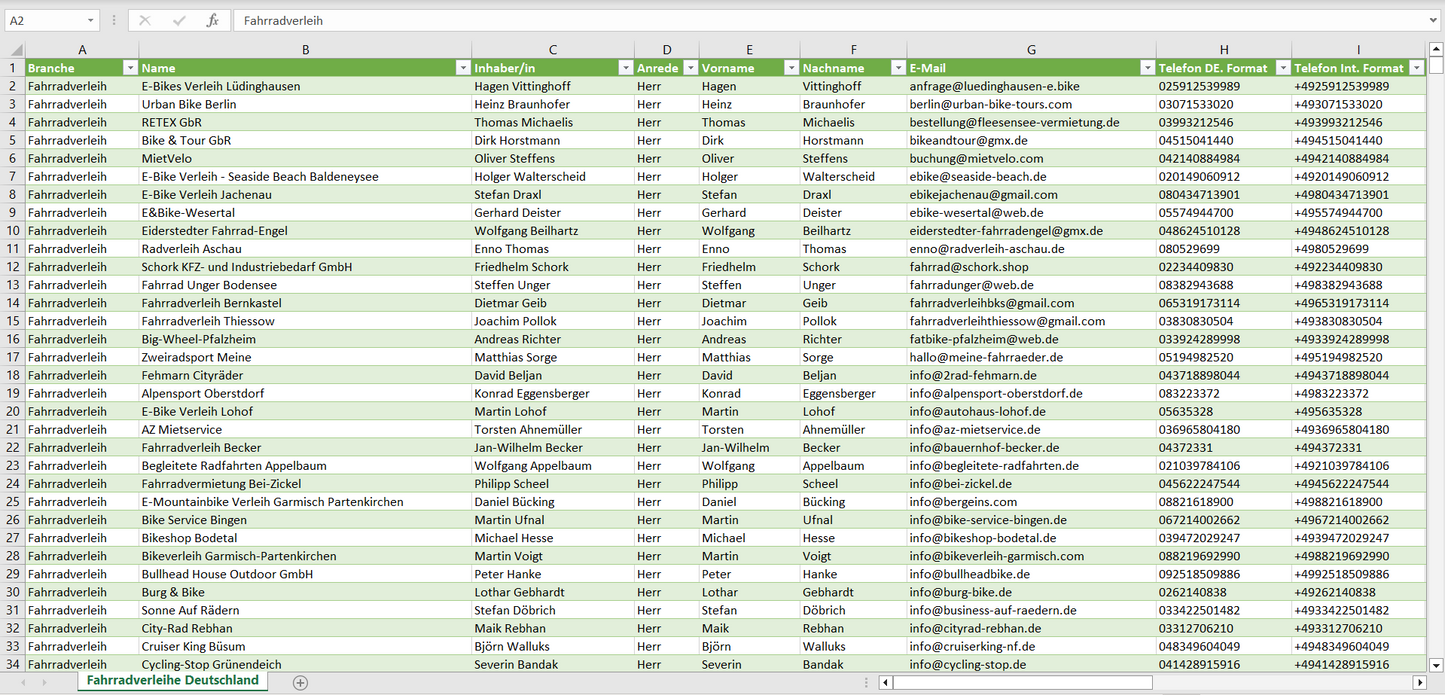The image size is (1445, 695).
Task: Select the cell containing Urban Bike Berlin
Action: click(305, 104)
